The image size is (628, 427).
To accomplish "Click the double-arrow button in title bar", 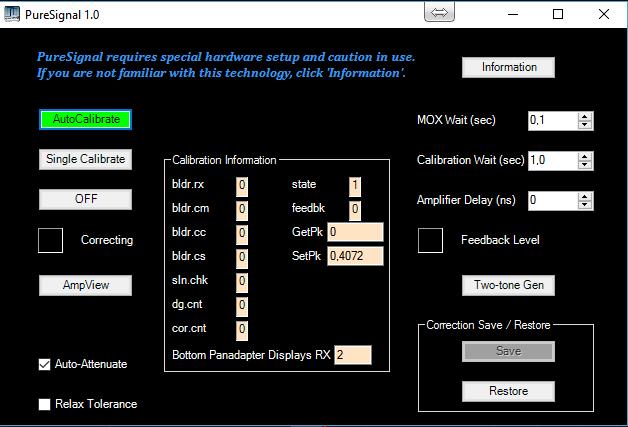I will (439, 13).
